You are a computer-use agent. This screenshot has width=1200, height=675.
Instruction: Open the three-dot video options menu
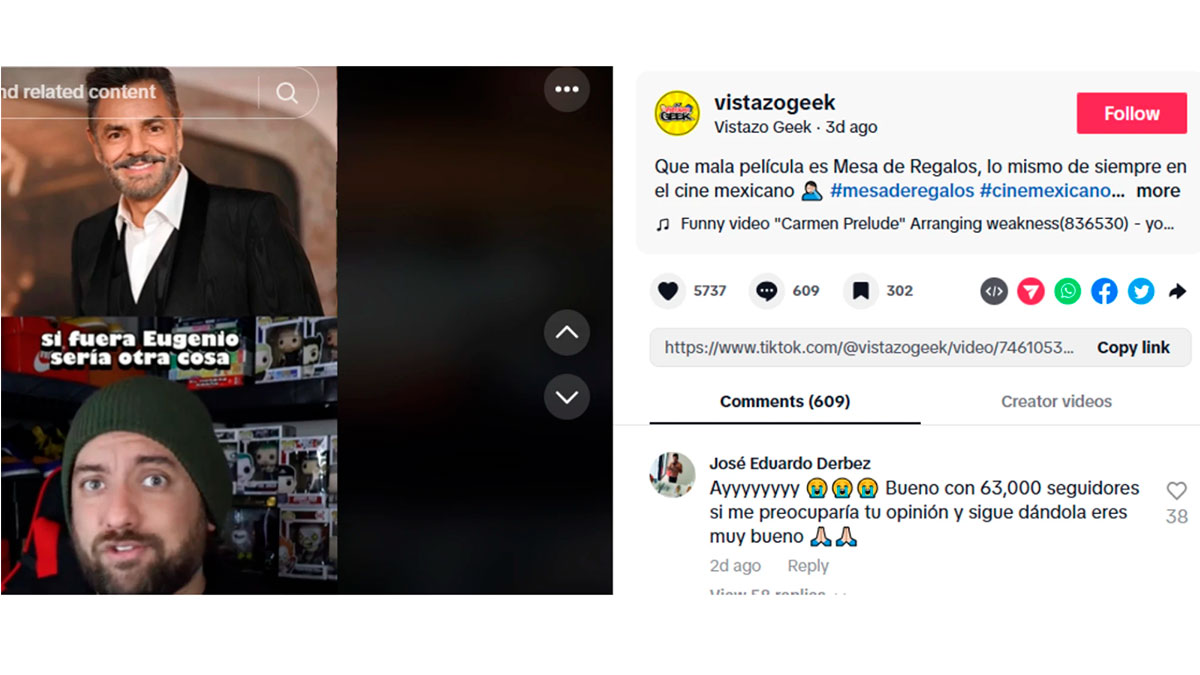(567, 89)
